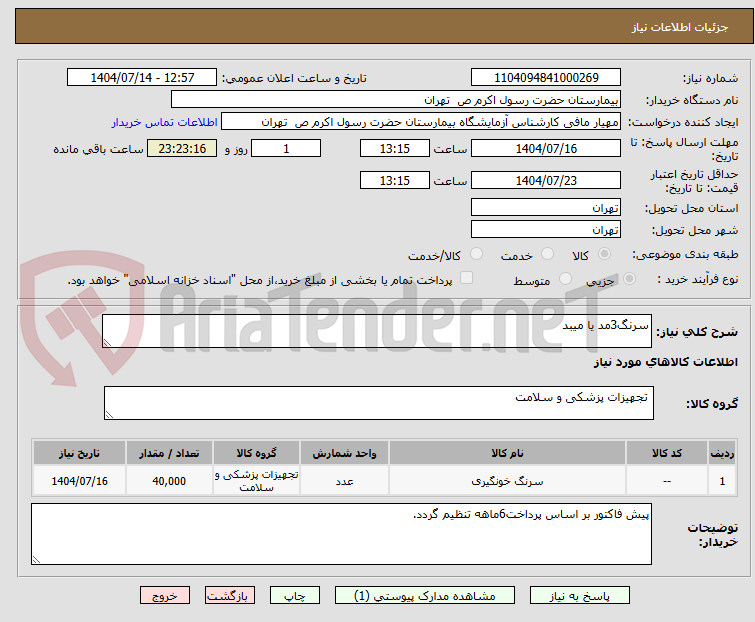
Task: Click announcement date field 1404/07/14 - 12:57
Action: click(142, 77)
